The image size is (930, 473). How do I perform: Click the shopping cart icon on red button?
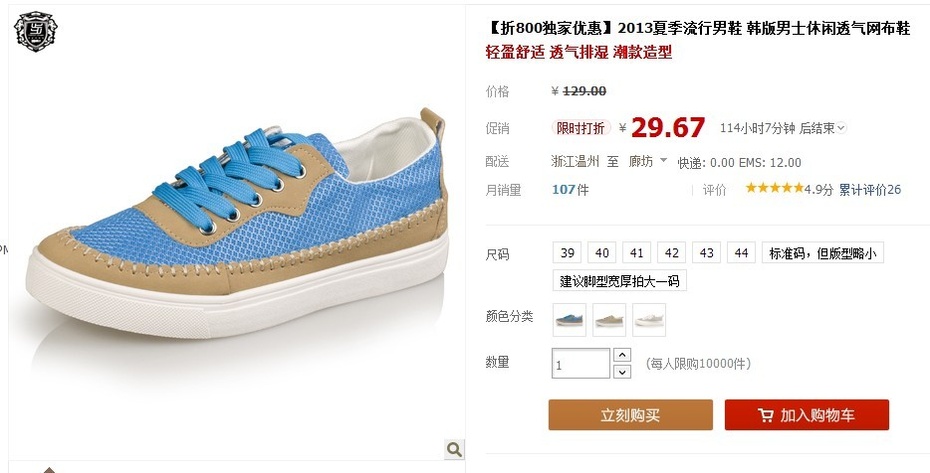coord(766,415)
